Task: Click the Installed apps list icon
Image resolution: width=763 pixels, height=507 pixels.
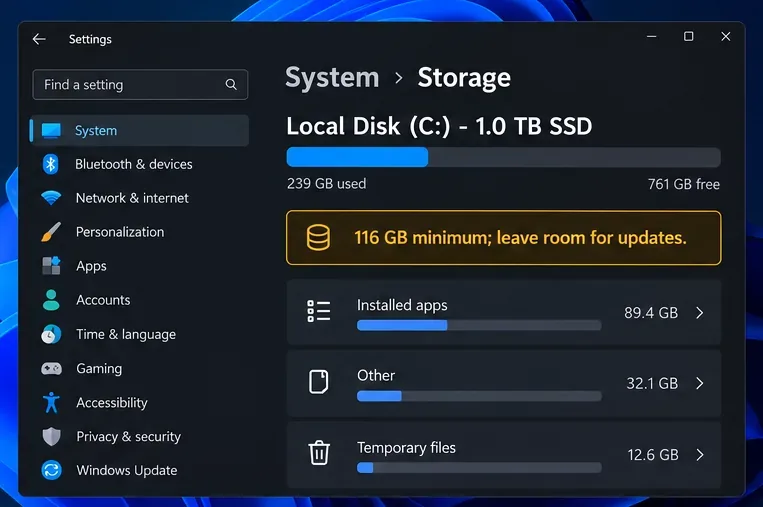Action: [319, 311]
